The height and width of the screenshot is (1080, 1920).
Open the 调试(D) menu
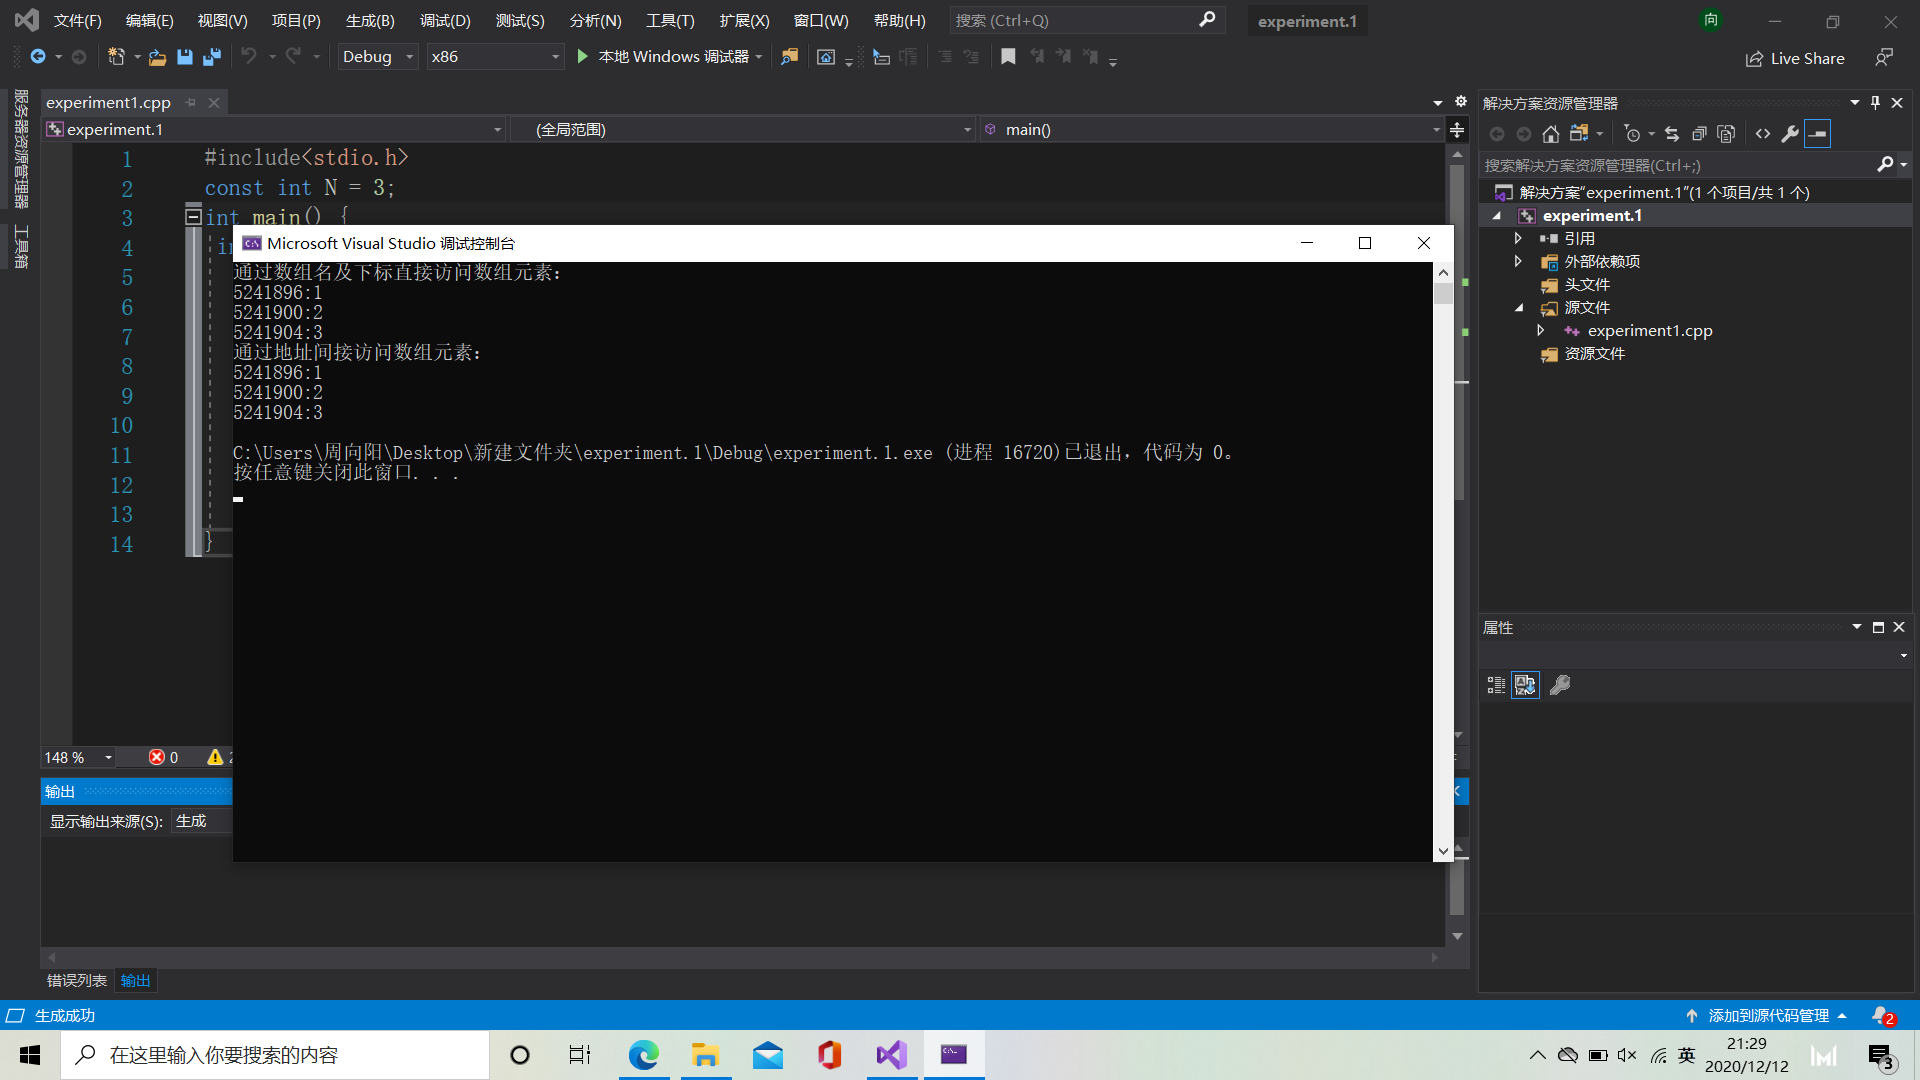point(444,21)
